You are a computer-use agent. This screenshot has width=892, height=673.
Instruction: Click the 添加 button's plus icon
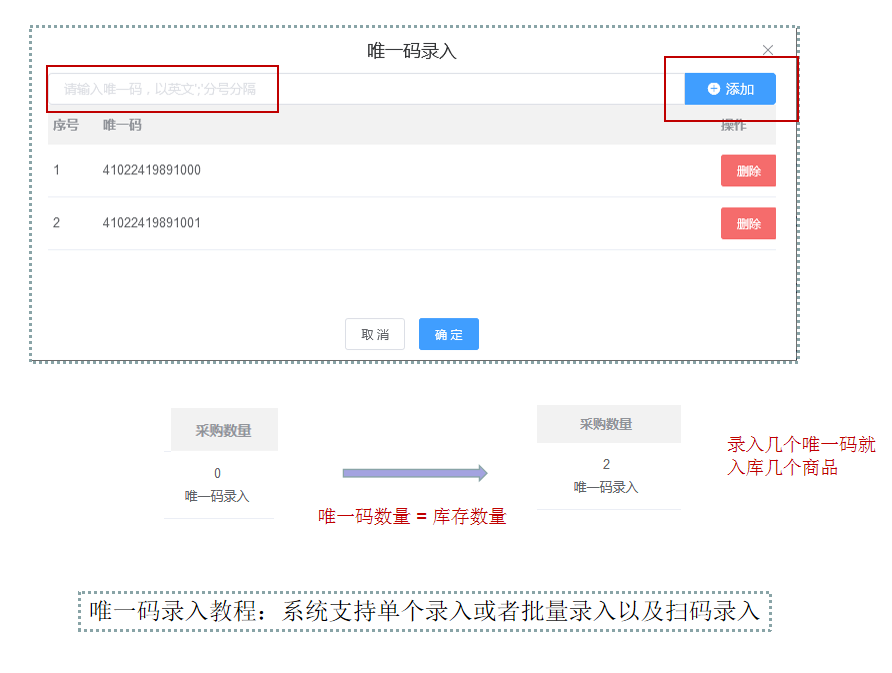tap(713, 89)
